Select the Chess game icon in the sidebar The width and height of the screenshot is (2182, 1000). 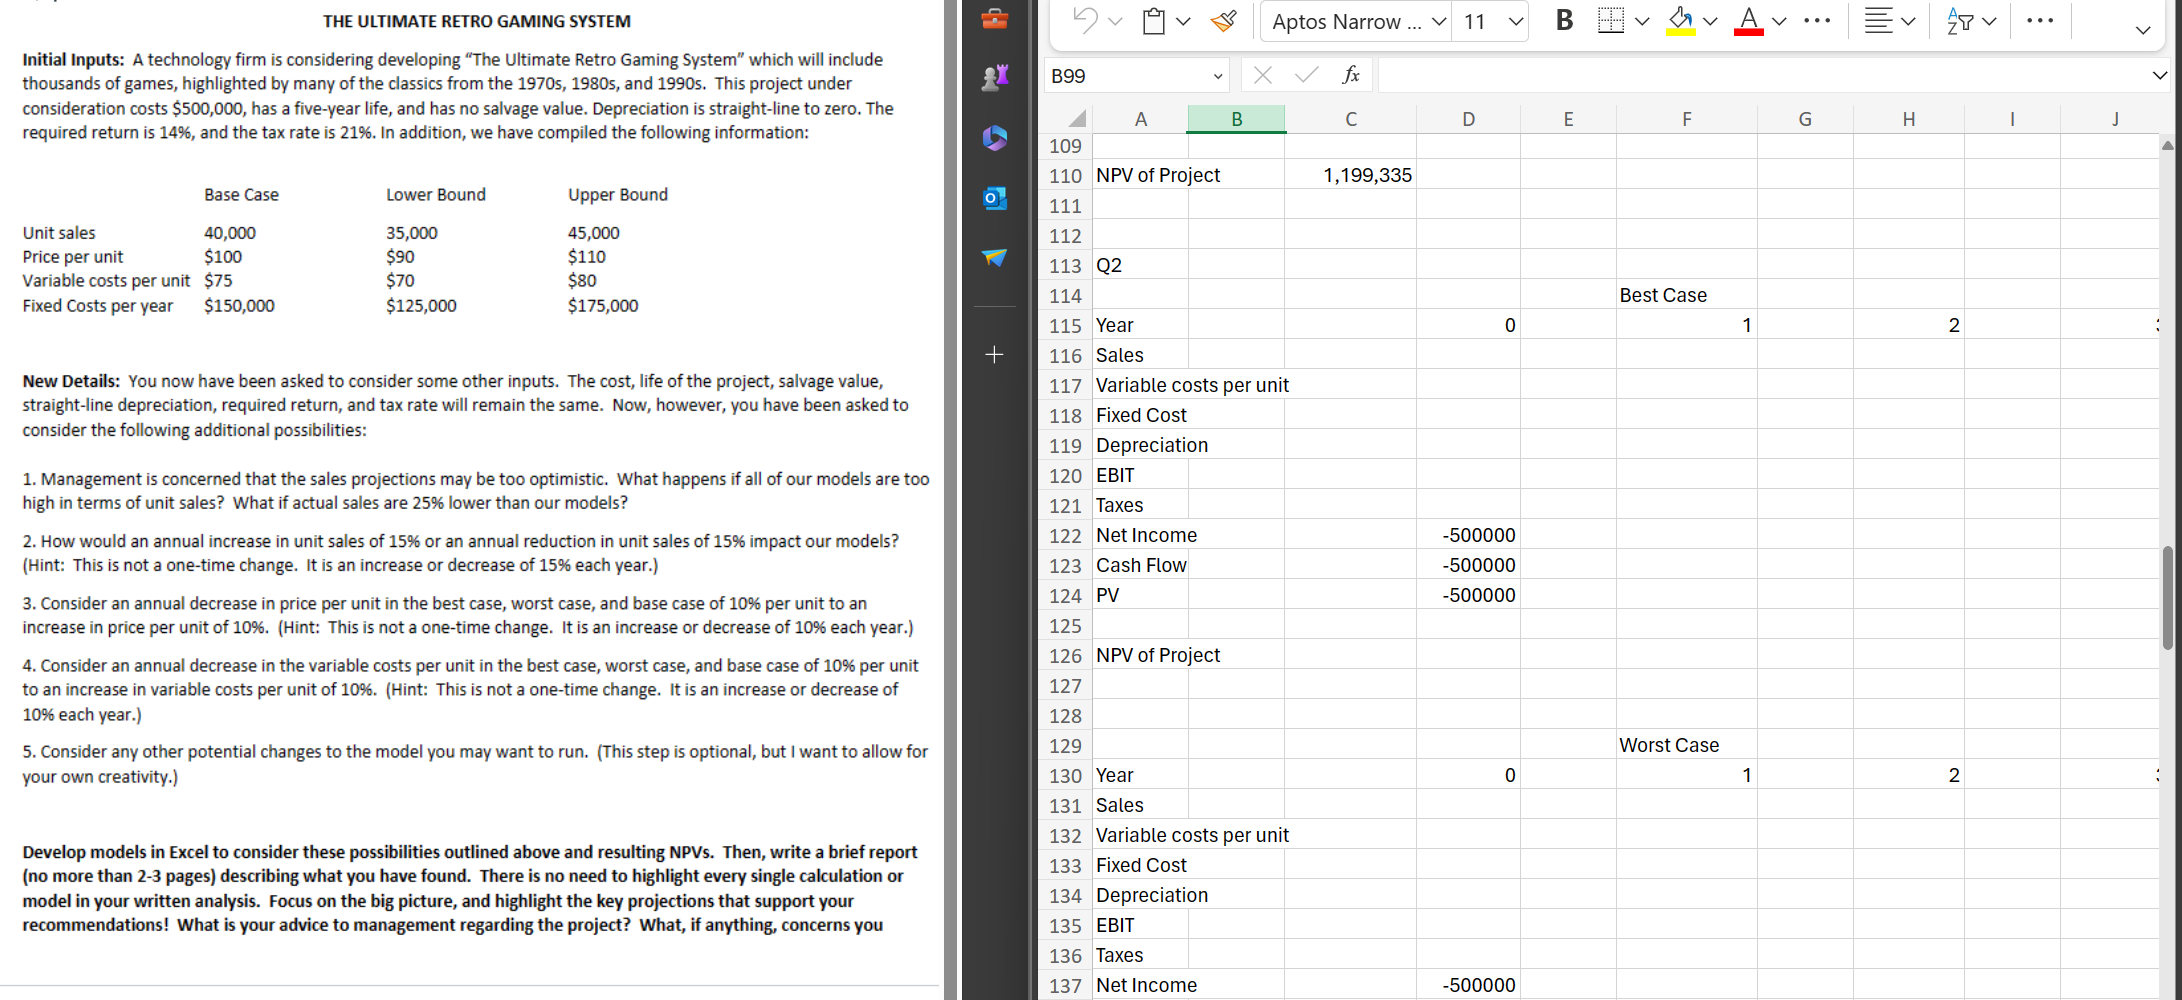(995, 77)
